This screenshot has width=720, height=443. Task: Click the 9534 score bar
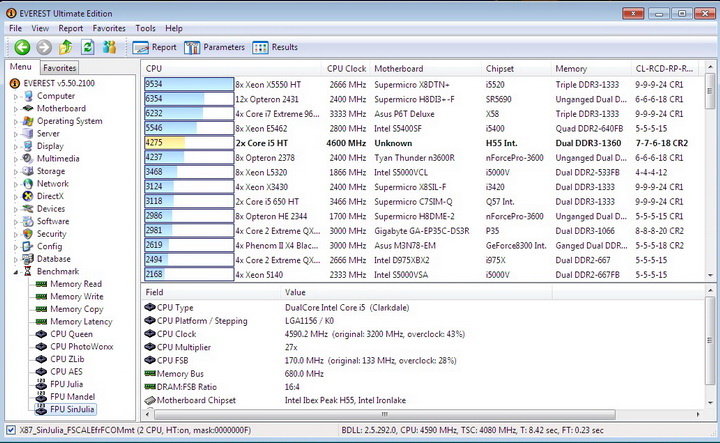(x=188, y=84)
